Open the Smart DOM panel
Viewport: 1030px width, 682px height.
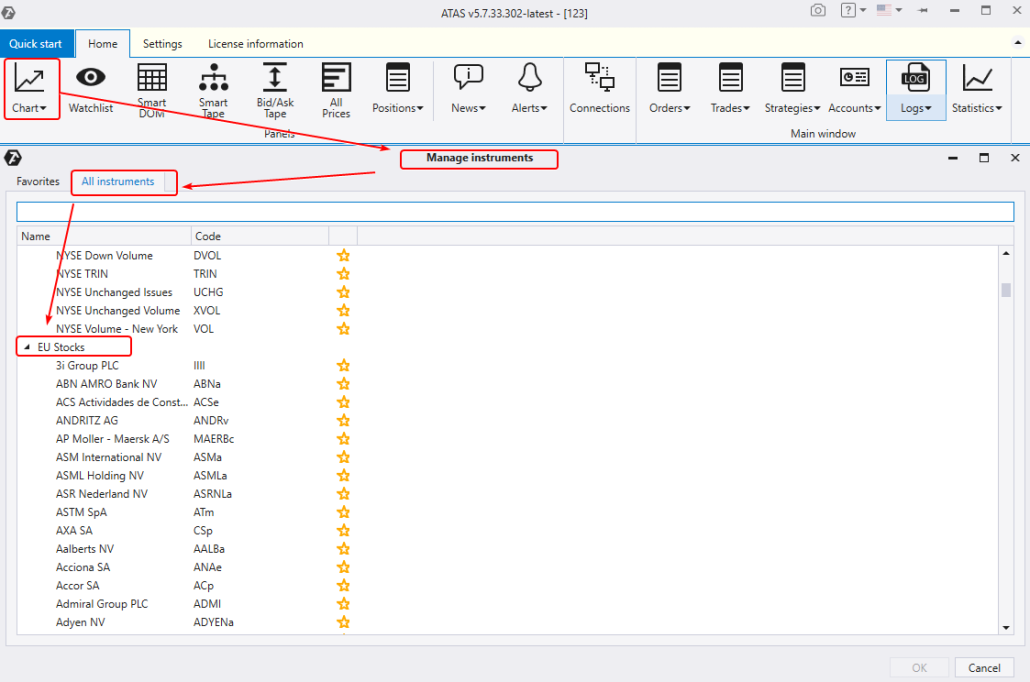(x=152, y=88)
